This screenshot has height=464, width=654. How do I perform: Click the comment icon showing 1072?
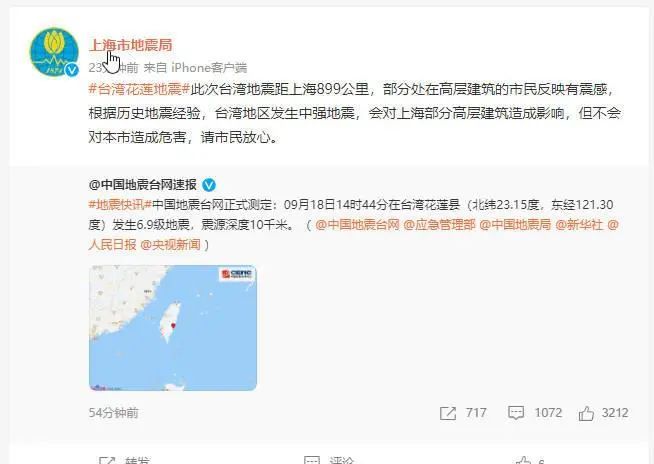pyautogui.click(x=516, y=413)
